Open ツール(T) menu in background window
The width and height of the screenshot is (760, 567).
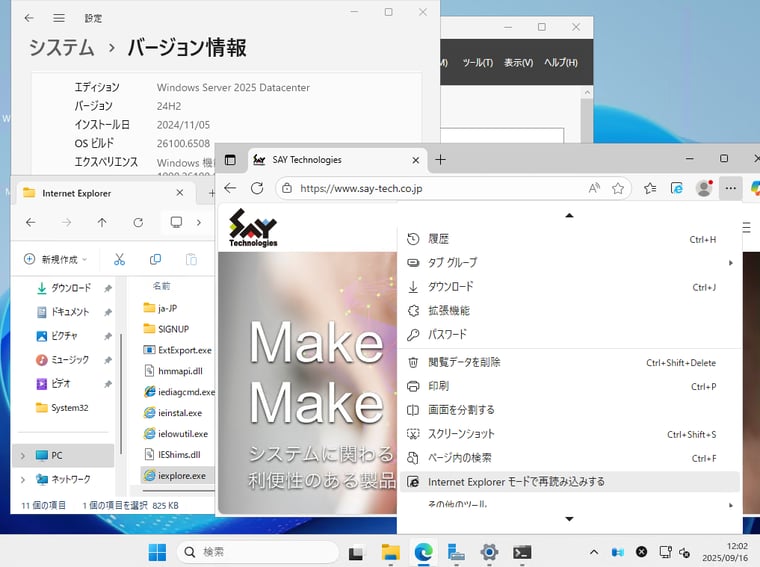477,63
